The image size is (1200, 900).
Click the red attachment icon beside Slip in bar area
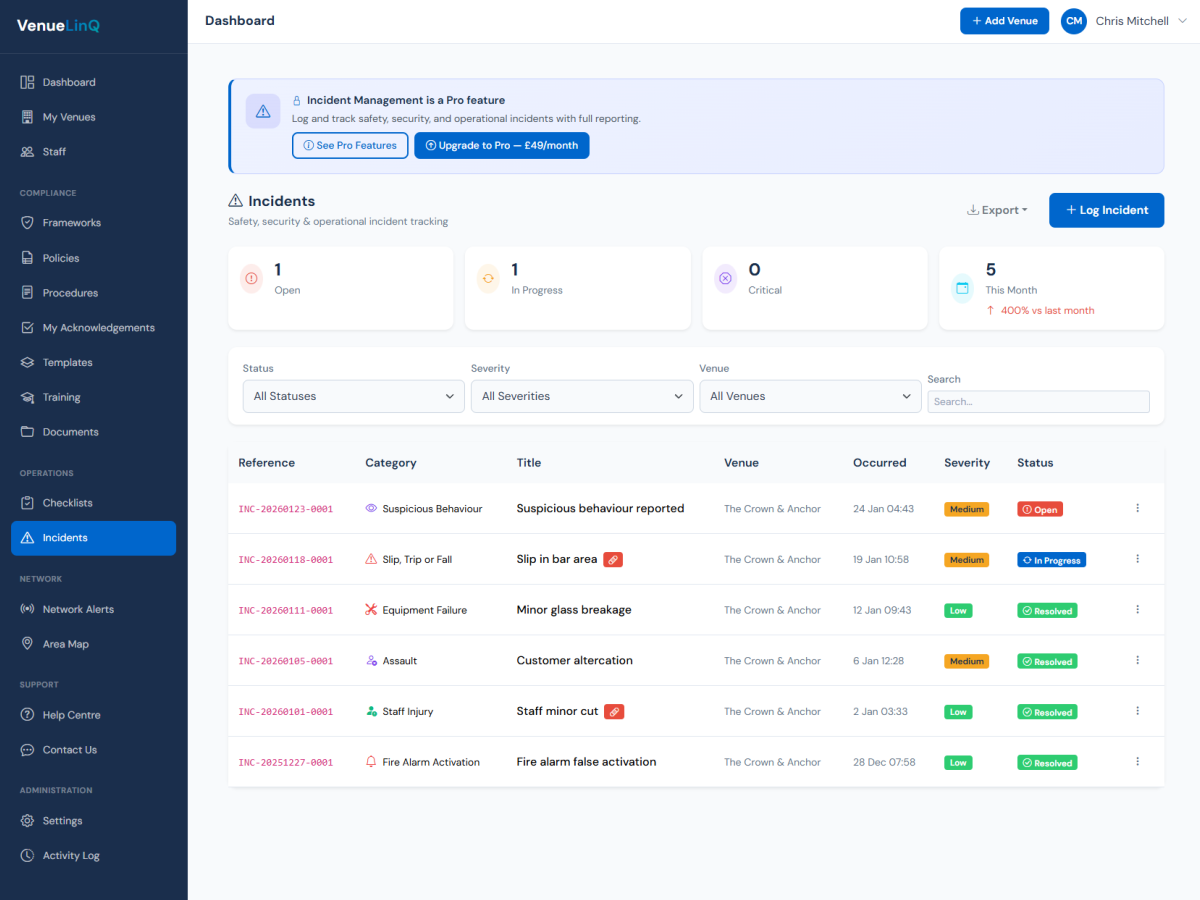613,560
